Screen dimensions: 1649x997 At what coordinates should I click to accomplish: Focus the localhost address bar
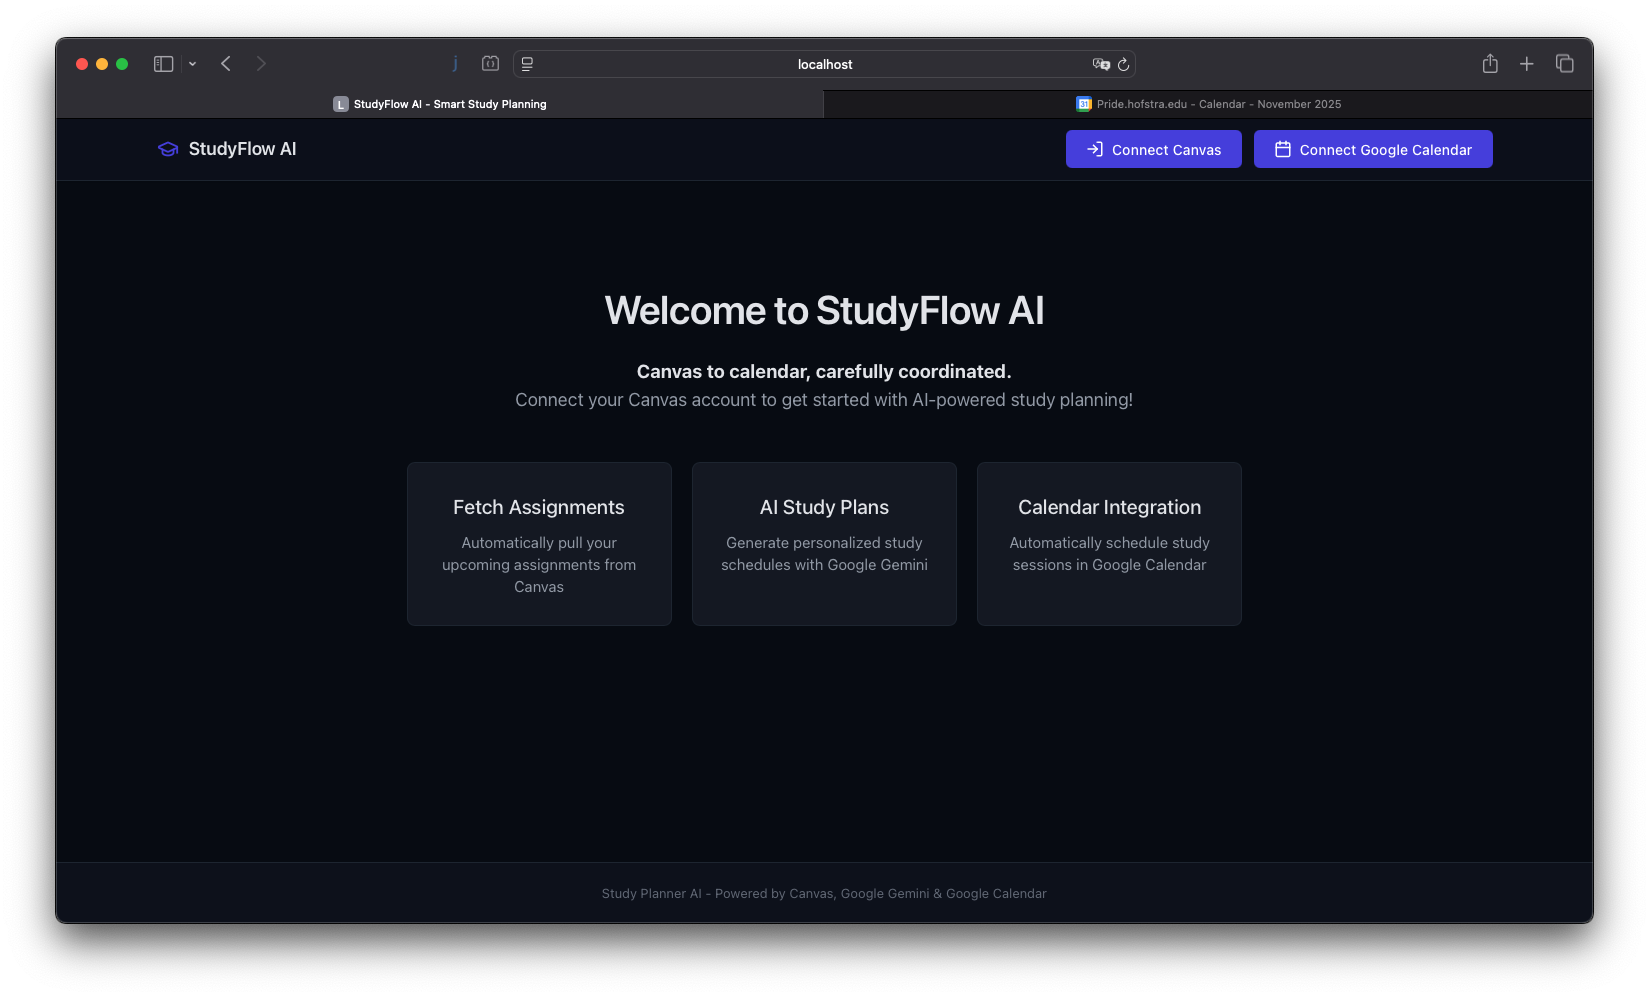824,64
